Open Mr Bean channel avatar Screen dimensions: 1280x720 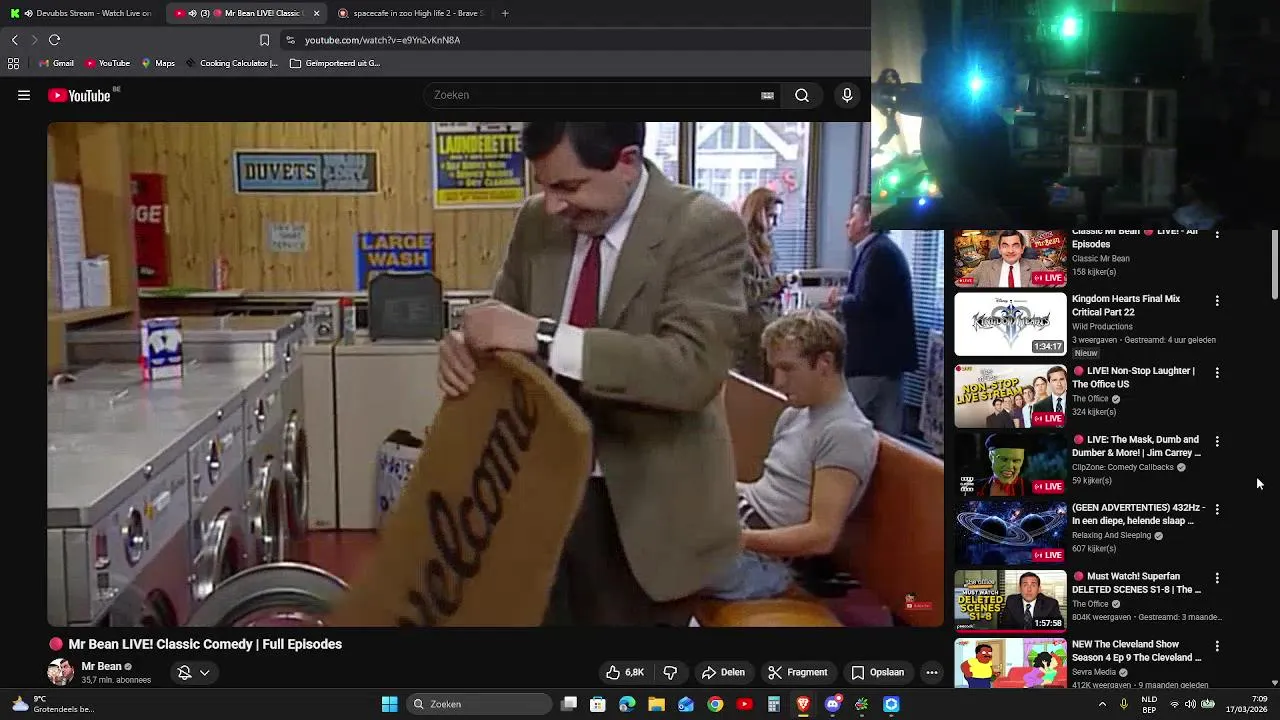(x=61, y=672)
